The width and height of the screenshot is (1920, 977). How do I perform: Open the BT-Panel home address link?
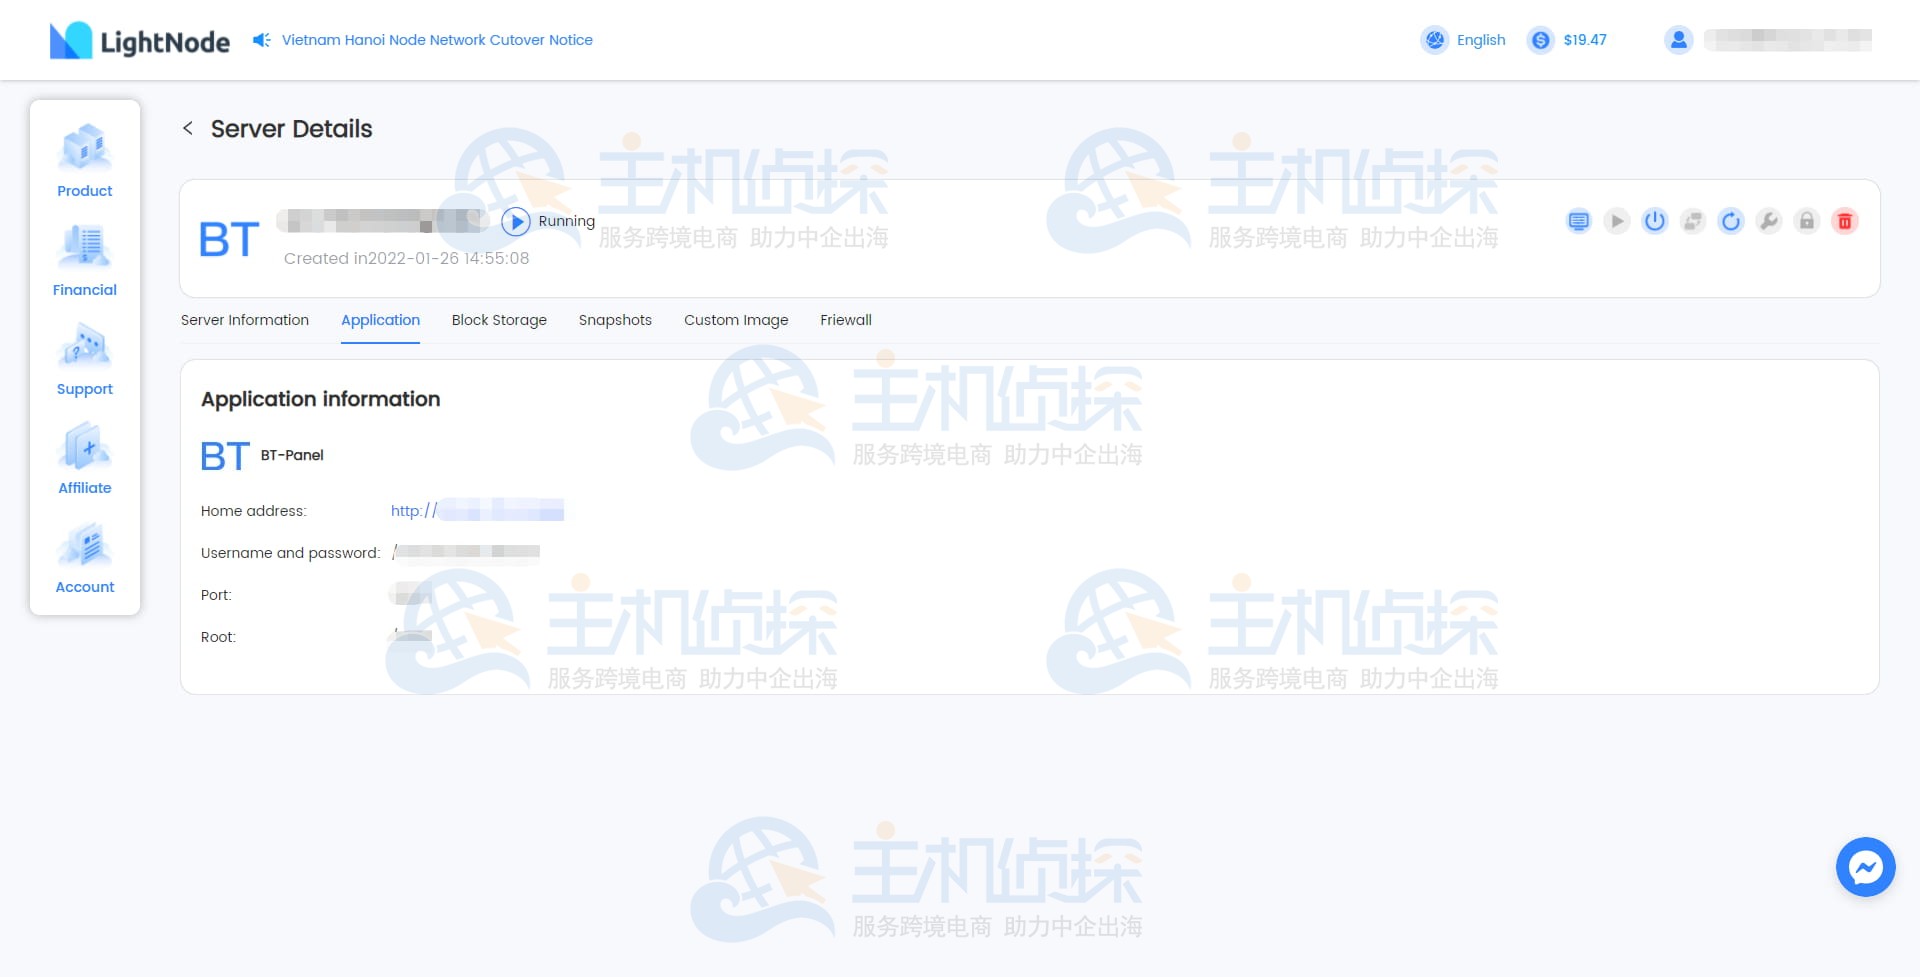click(x=476, y=510)
